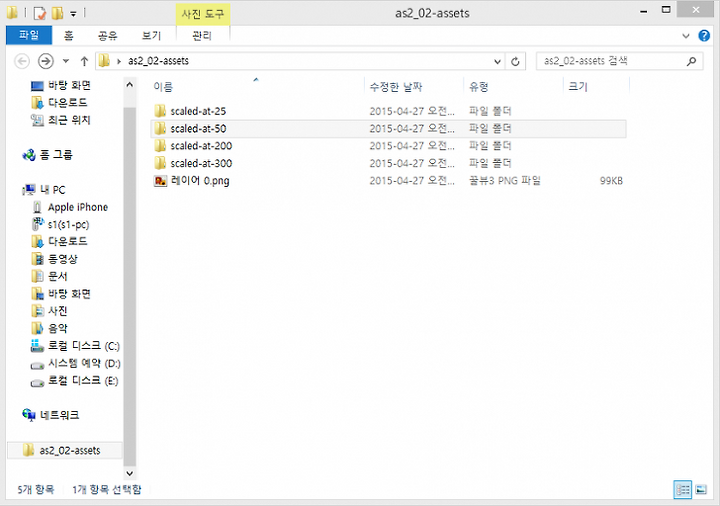The image size is (720, 506).
Task: Open 최근 위치 in navigation pane
Action: [x=69, y=120]
